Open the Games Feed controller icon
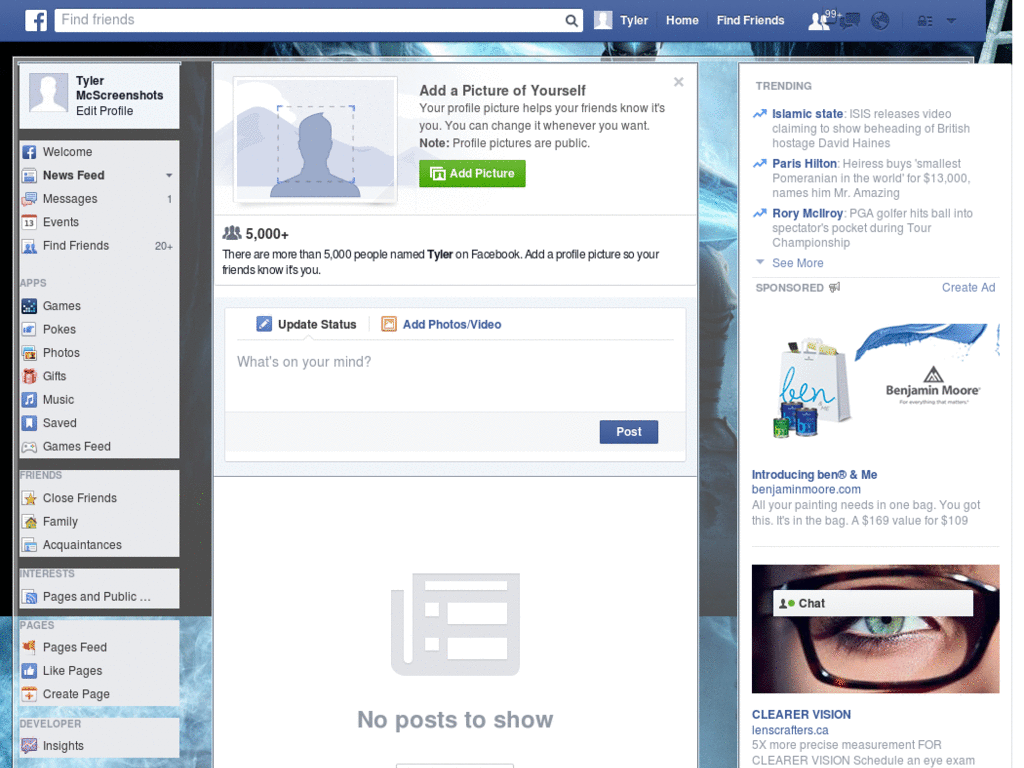This screenshot has height=768, width=1024. pos(29,447)
